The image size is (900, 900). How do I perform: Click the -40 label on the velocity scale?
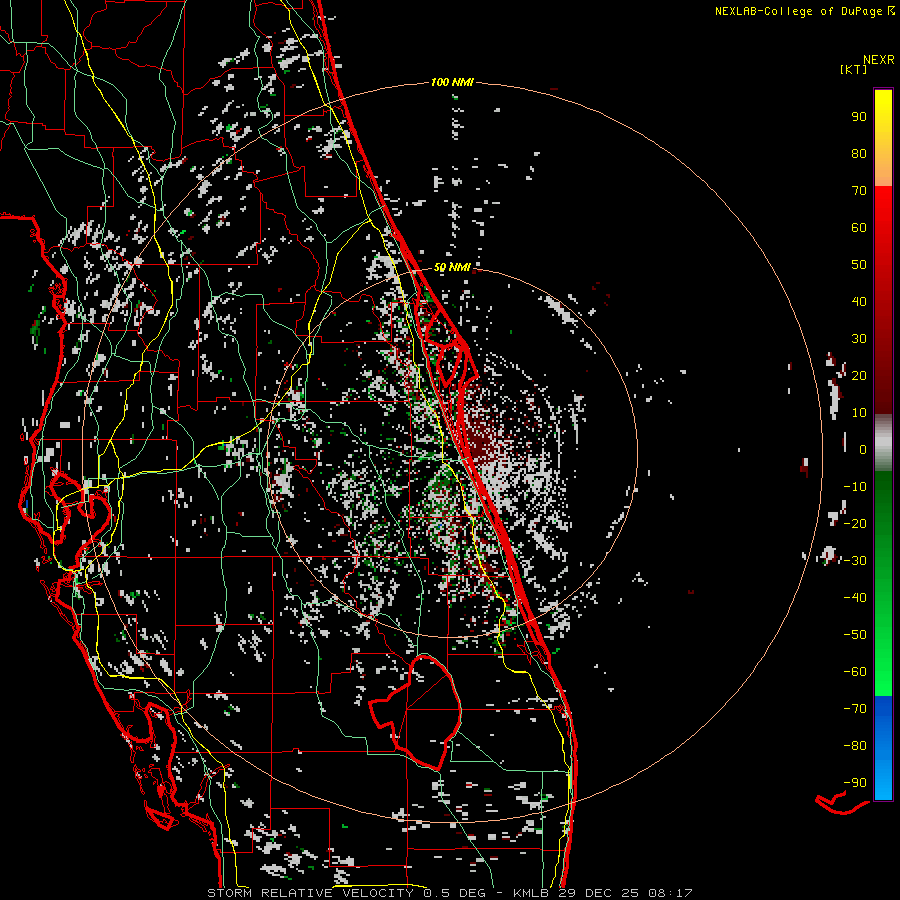pos(854,597)
